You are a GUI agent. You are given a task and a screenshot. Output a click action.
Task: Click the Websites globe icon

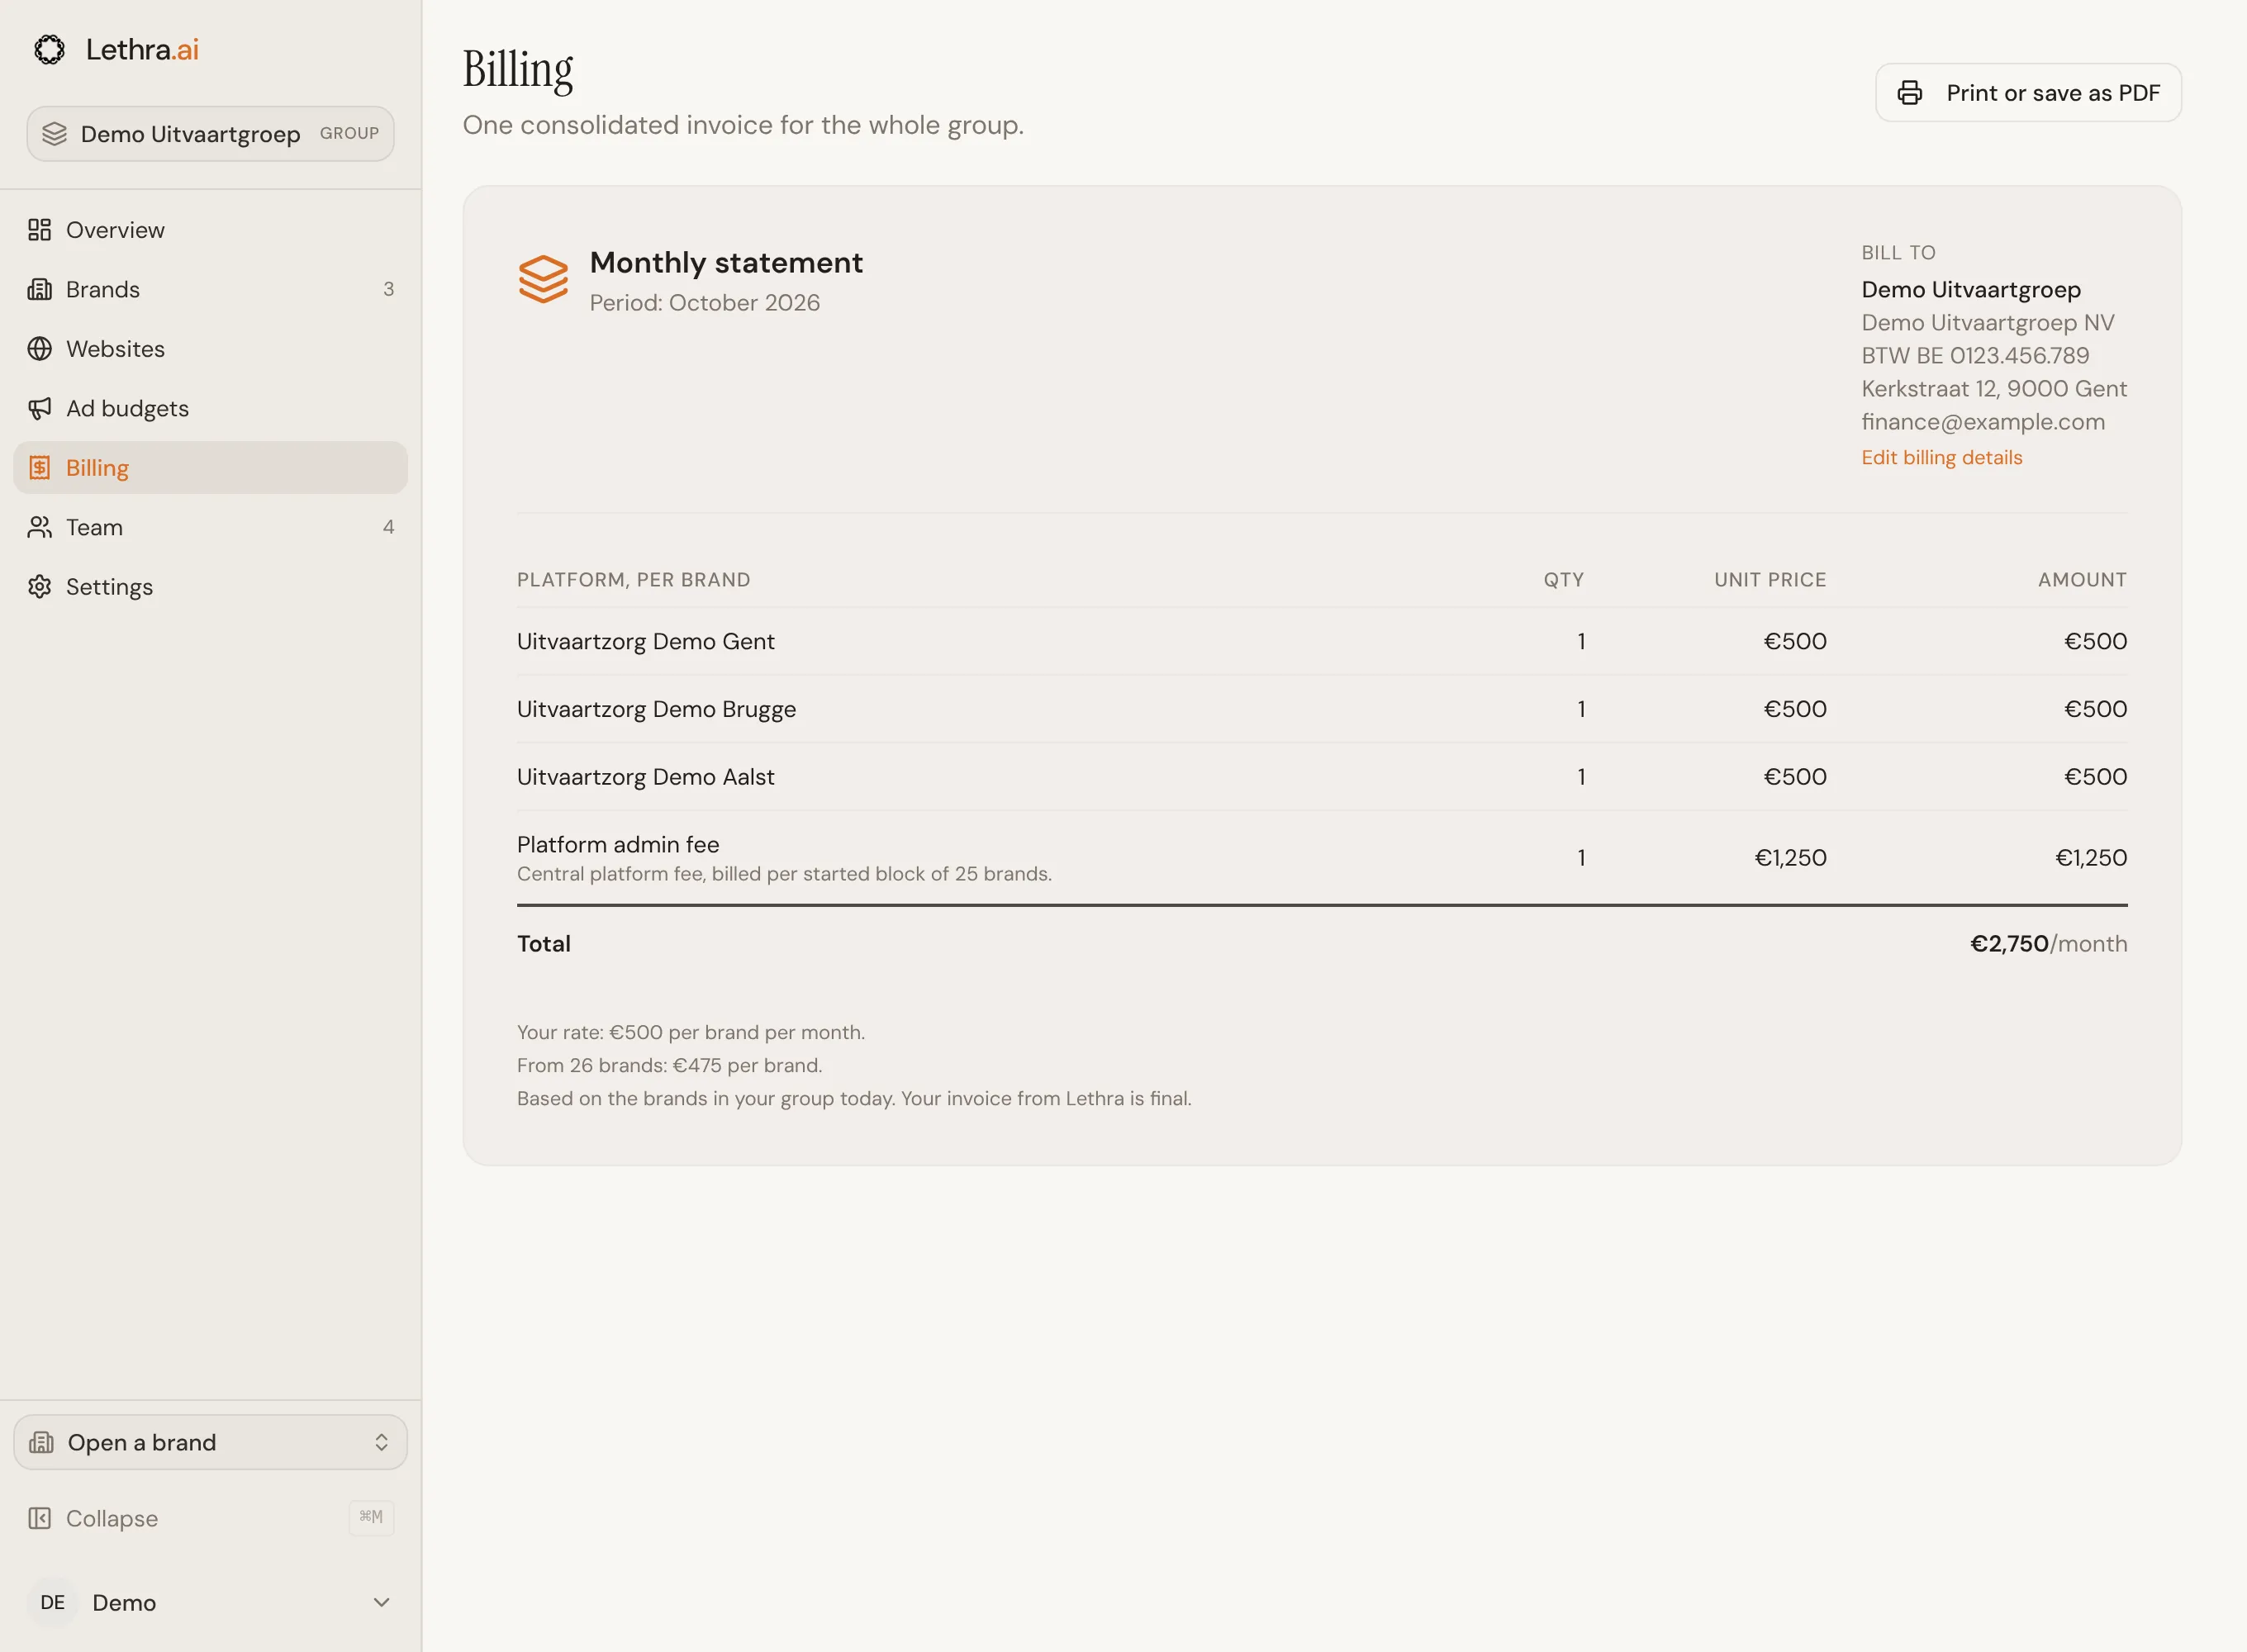click(39, 349)
